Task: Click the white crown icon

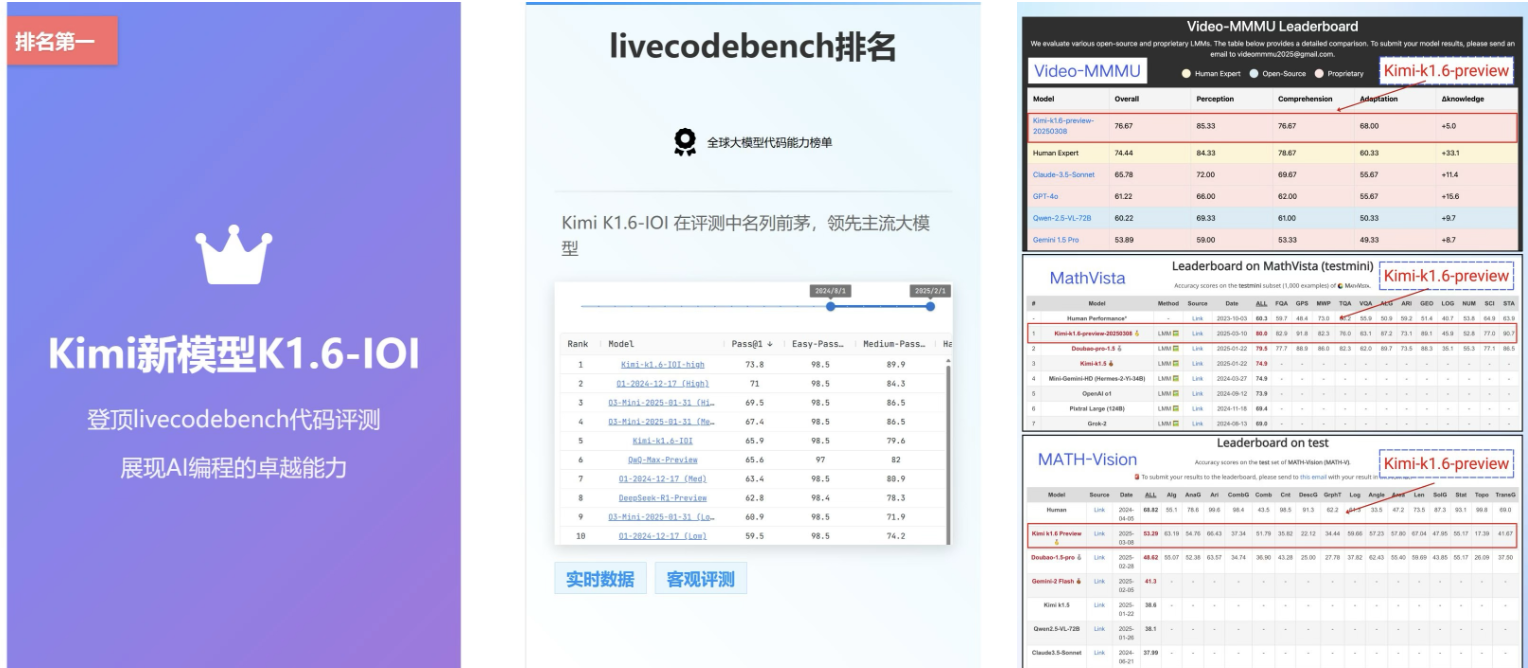Action: (234, 255)
